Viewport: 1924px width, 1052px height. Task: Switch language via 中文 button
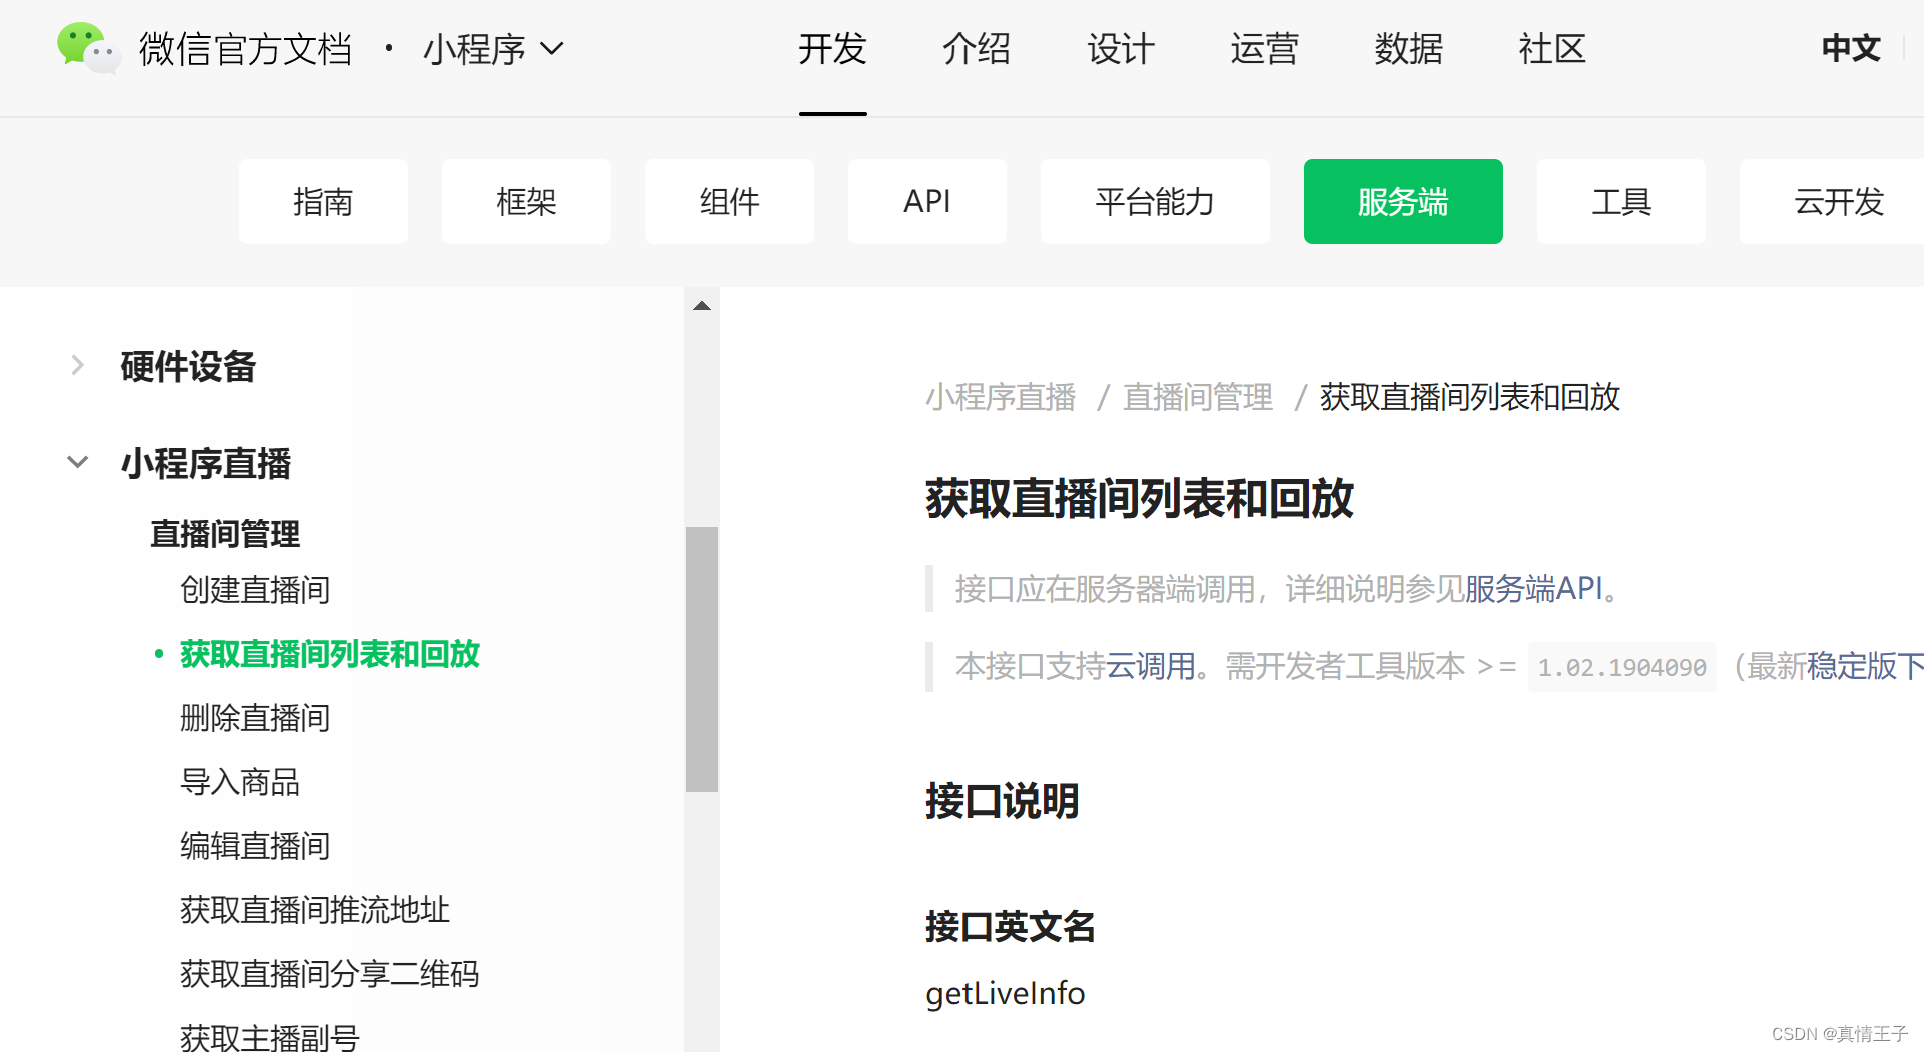click(1851, 48)
